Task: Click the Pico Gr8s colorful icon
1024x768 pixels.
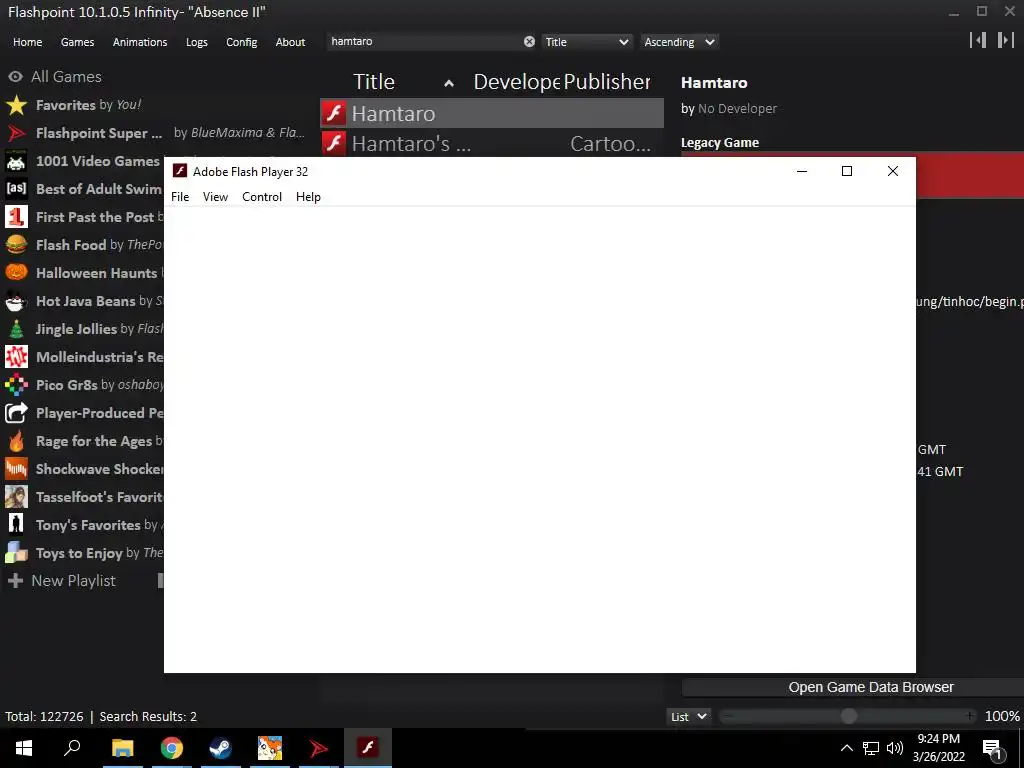Action: (x=16, y=385)
